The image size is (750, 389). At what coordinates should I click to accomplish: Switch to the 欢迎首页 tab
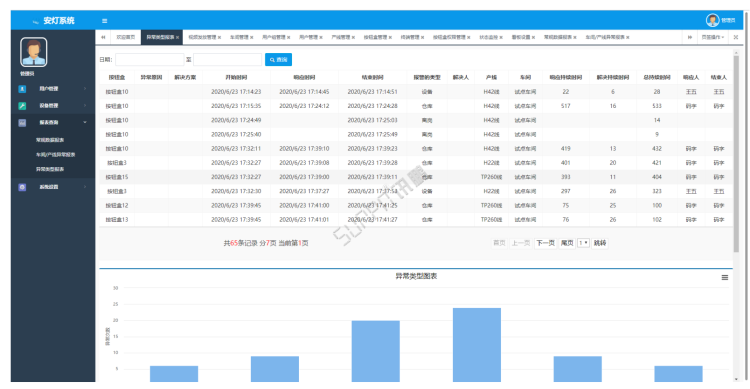(126, 37)
